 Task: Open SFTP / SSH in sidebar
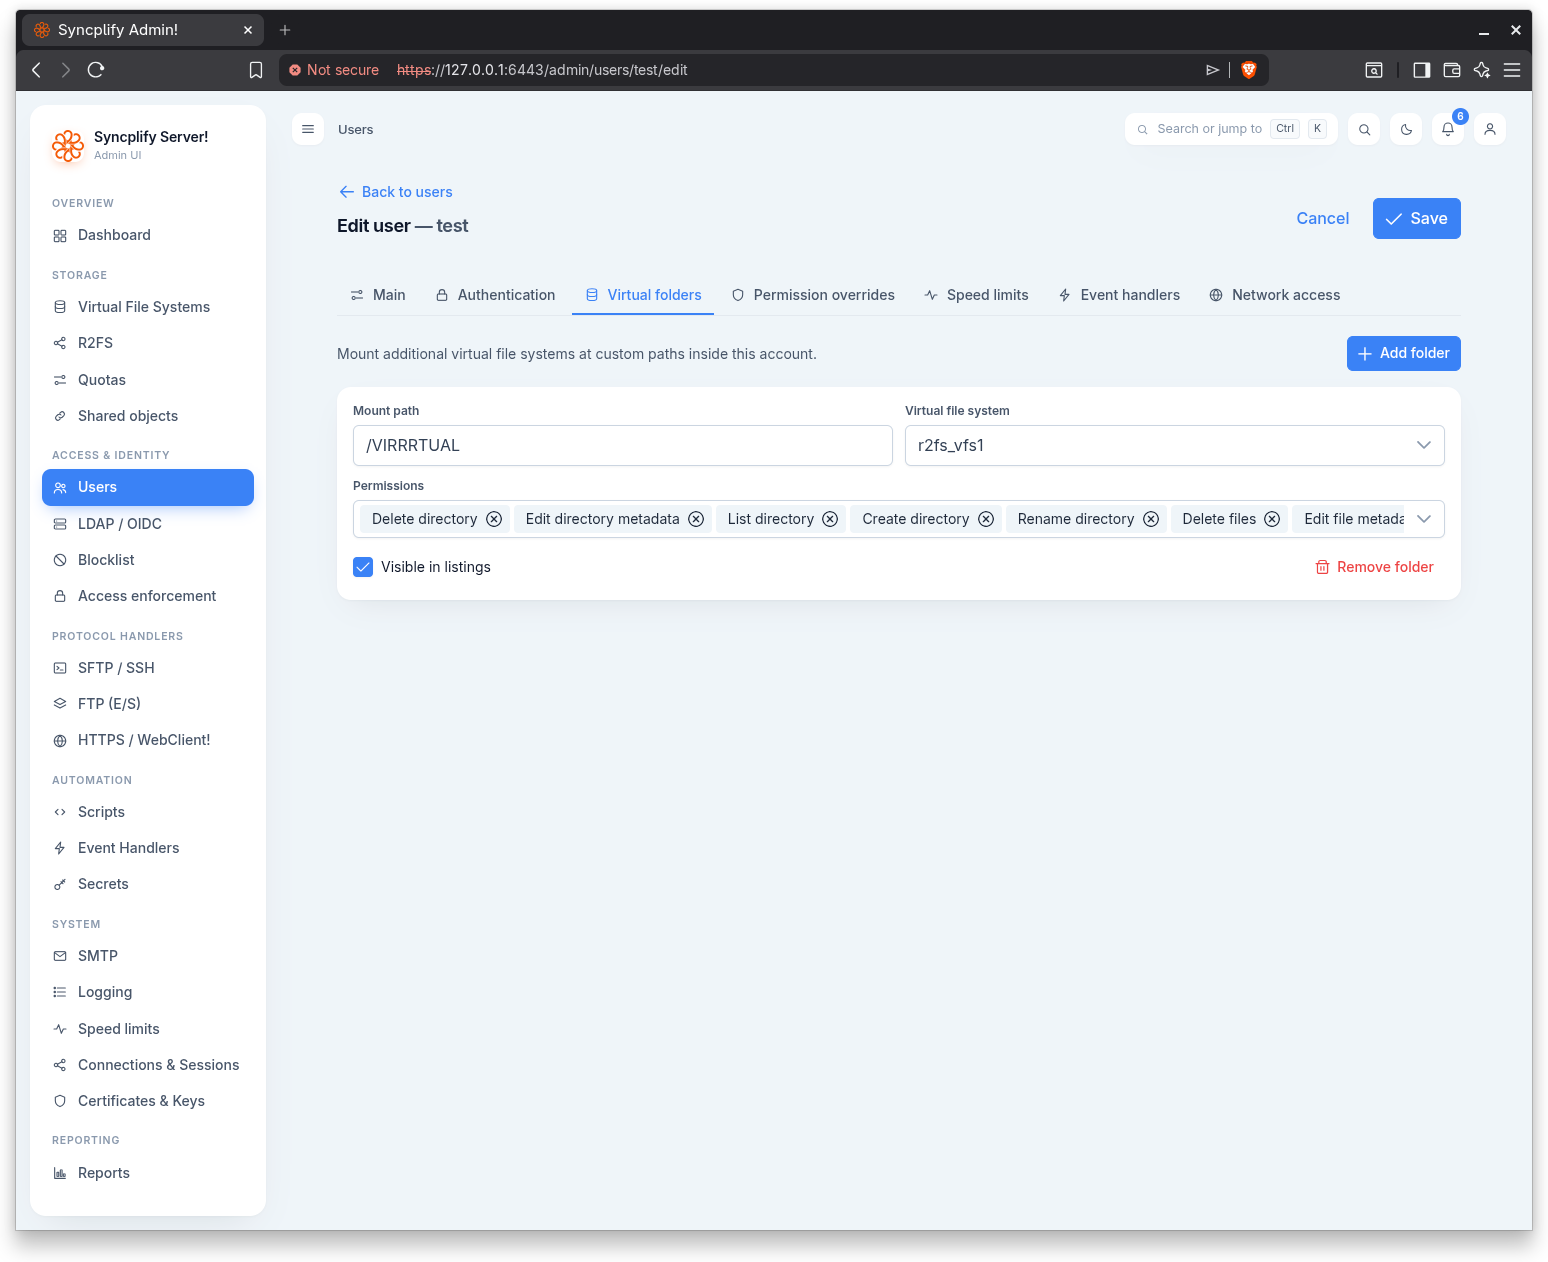click(x=148, y=668)
